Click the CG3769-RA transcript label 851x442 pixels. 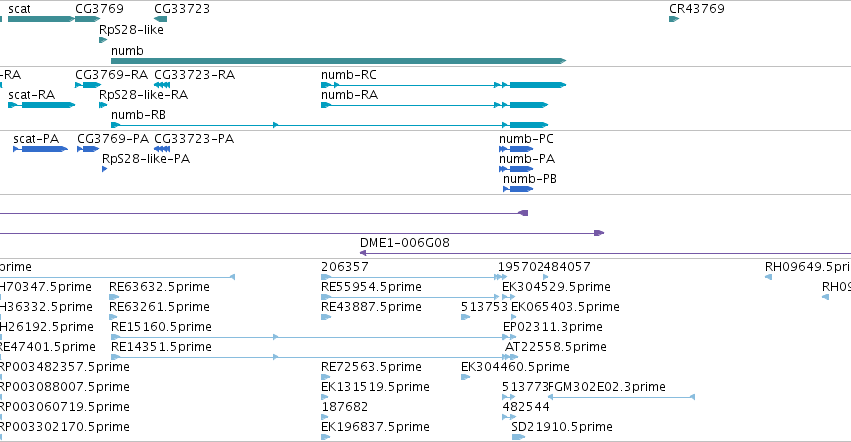[x=111, y=75]
